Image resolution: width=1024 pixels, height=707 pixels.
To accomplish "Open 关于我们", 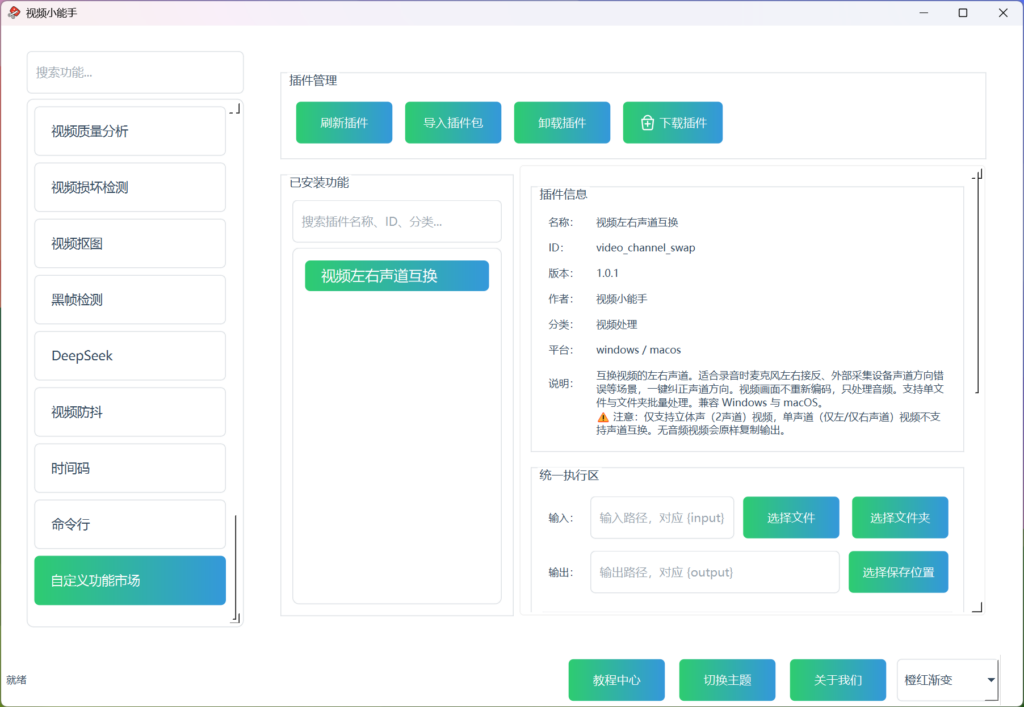I will pos(838,680).
